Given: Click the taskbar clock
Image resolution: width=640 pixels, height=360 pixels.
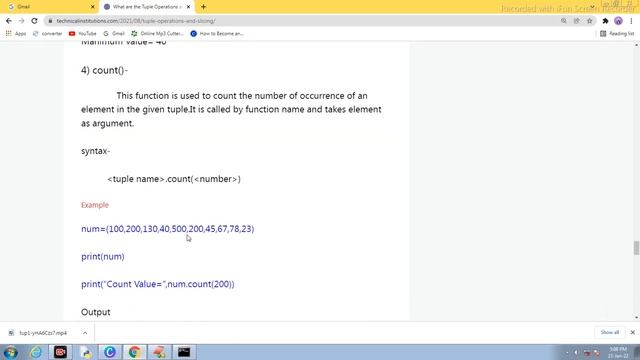Looking at the screenshot, I should point(618,352).
